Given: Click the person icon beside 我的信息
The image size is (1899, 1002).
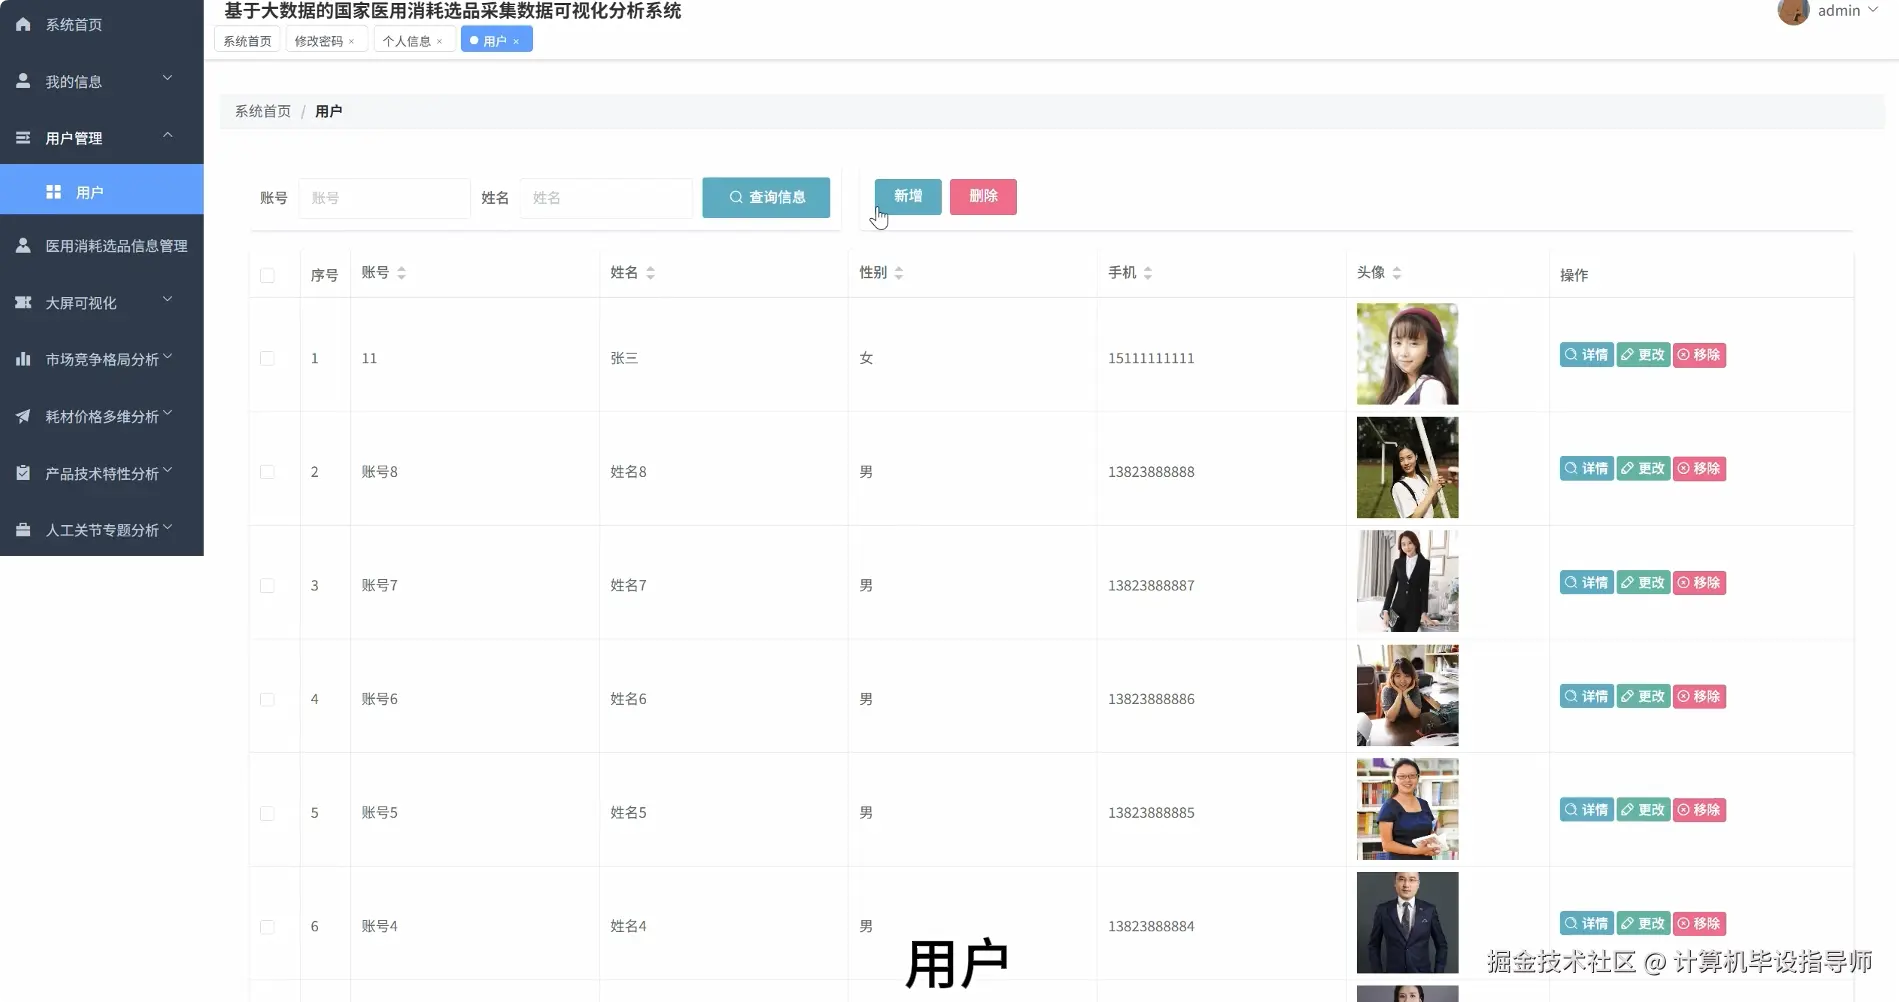Looking at the screenshot, I should (x=23, y=81).
